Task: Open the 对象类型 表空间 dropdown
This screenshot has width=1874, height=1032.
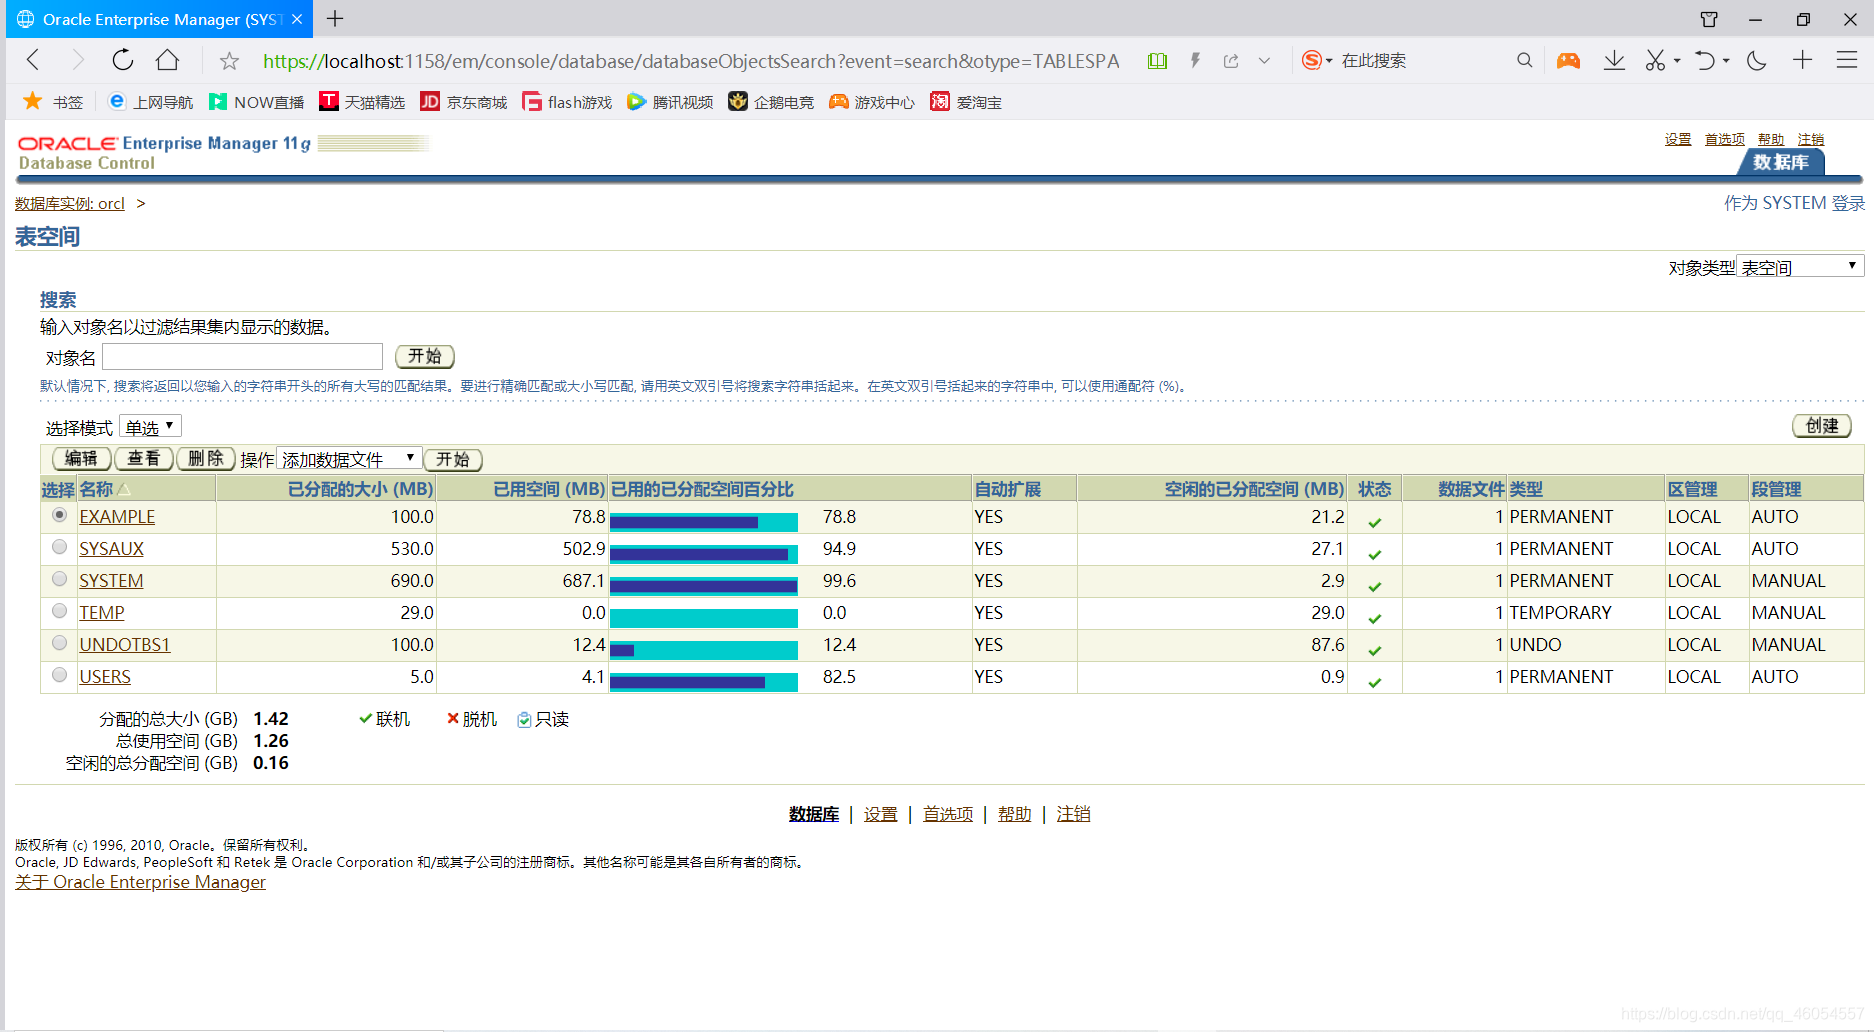Action: (x=1800, y=266)
